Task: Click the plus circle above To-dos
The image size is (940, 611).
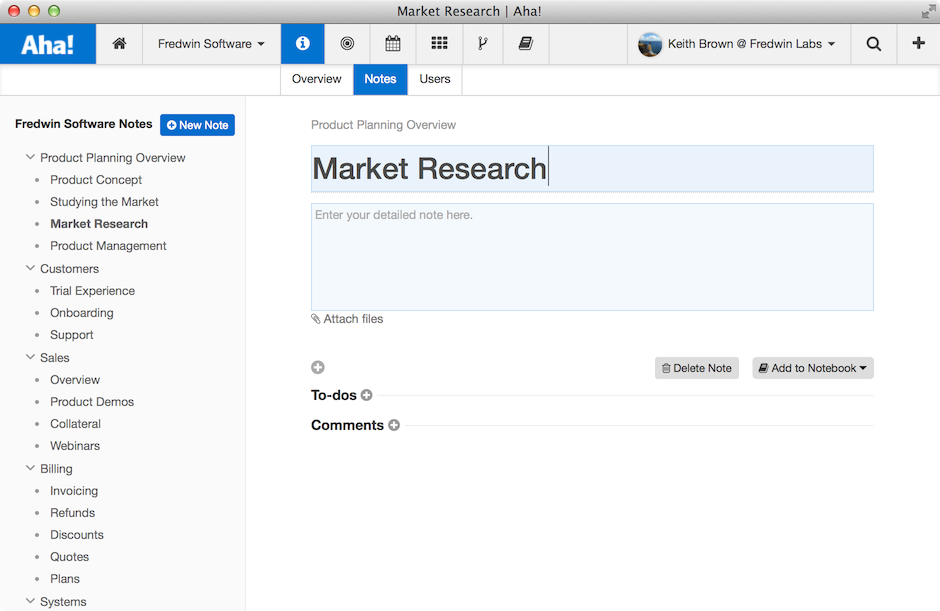Action: coord(318,367)
